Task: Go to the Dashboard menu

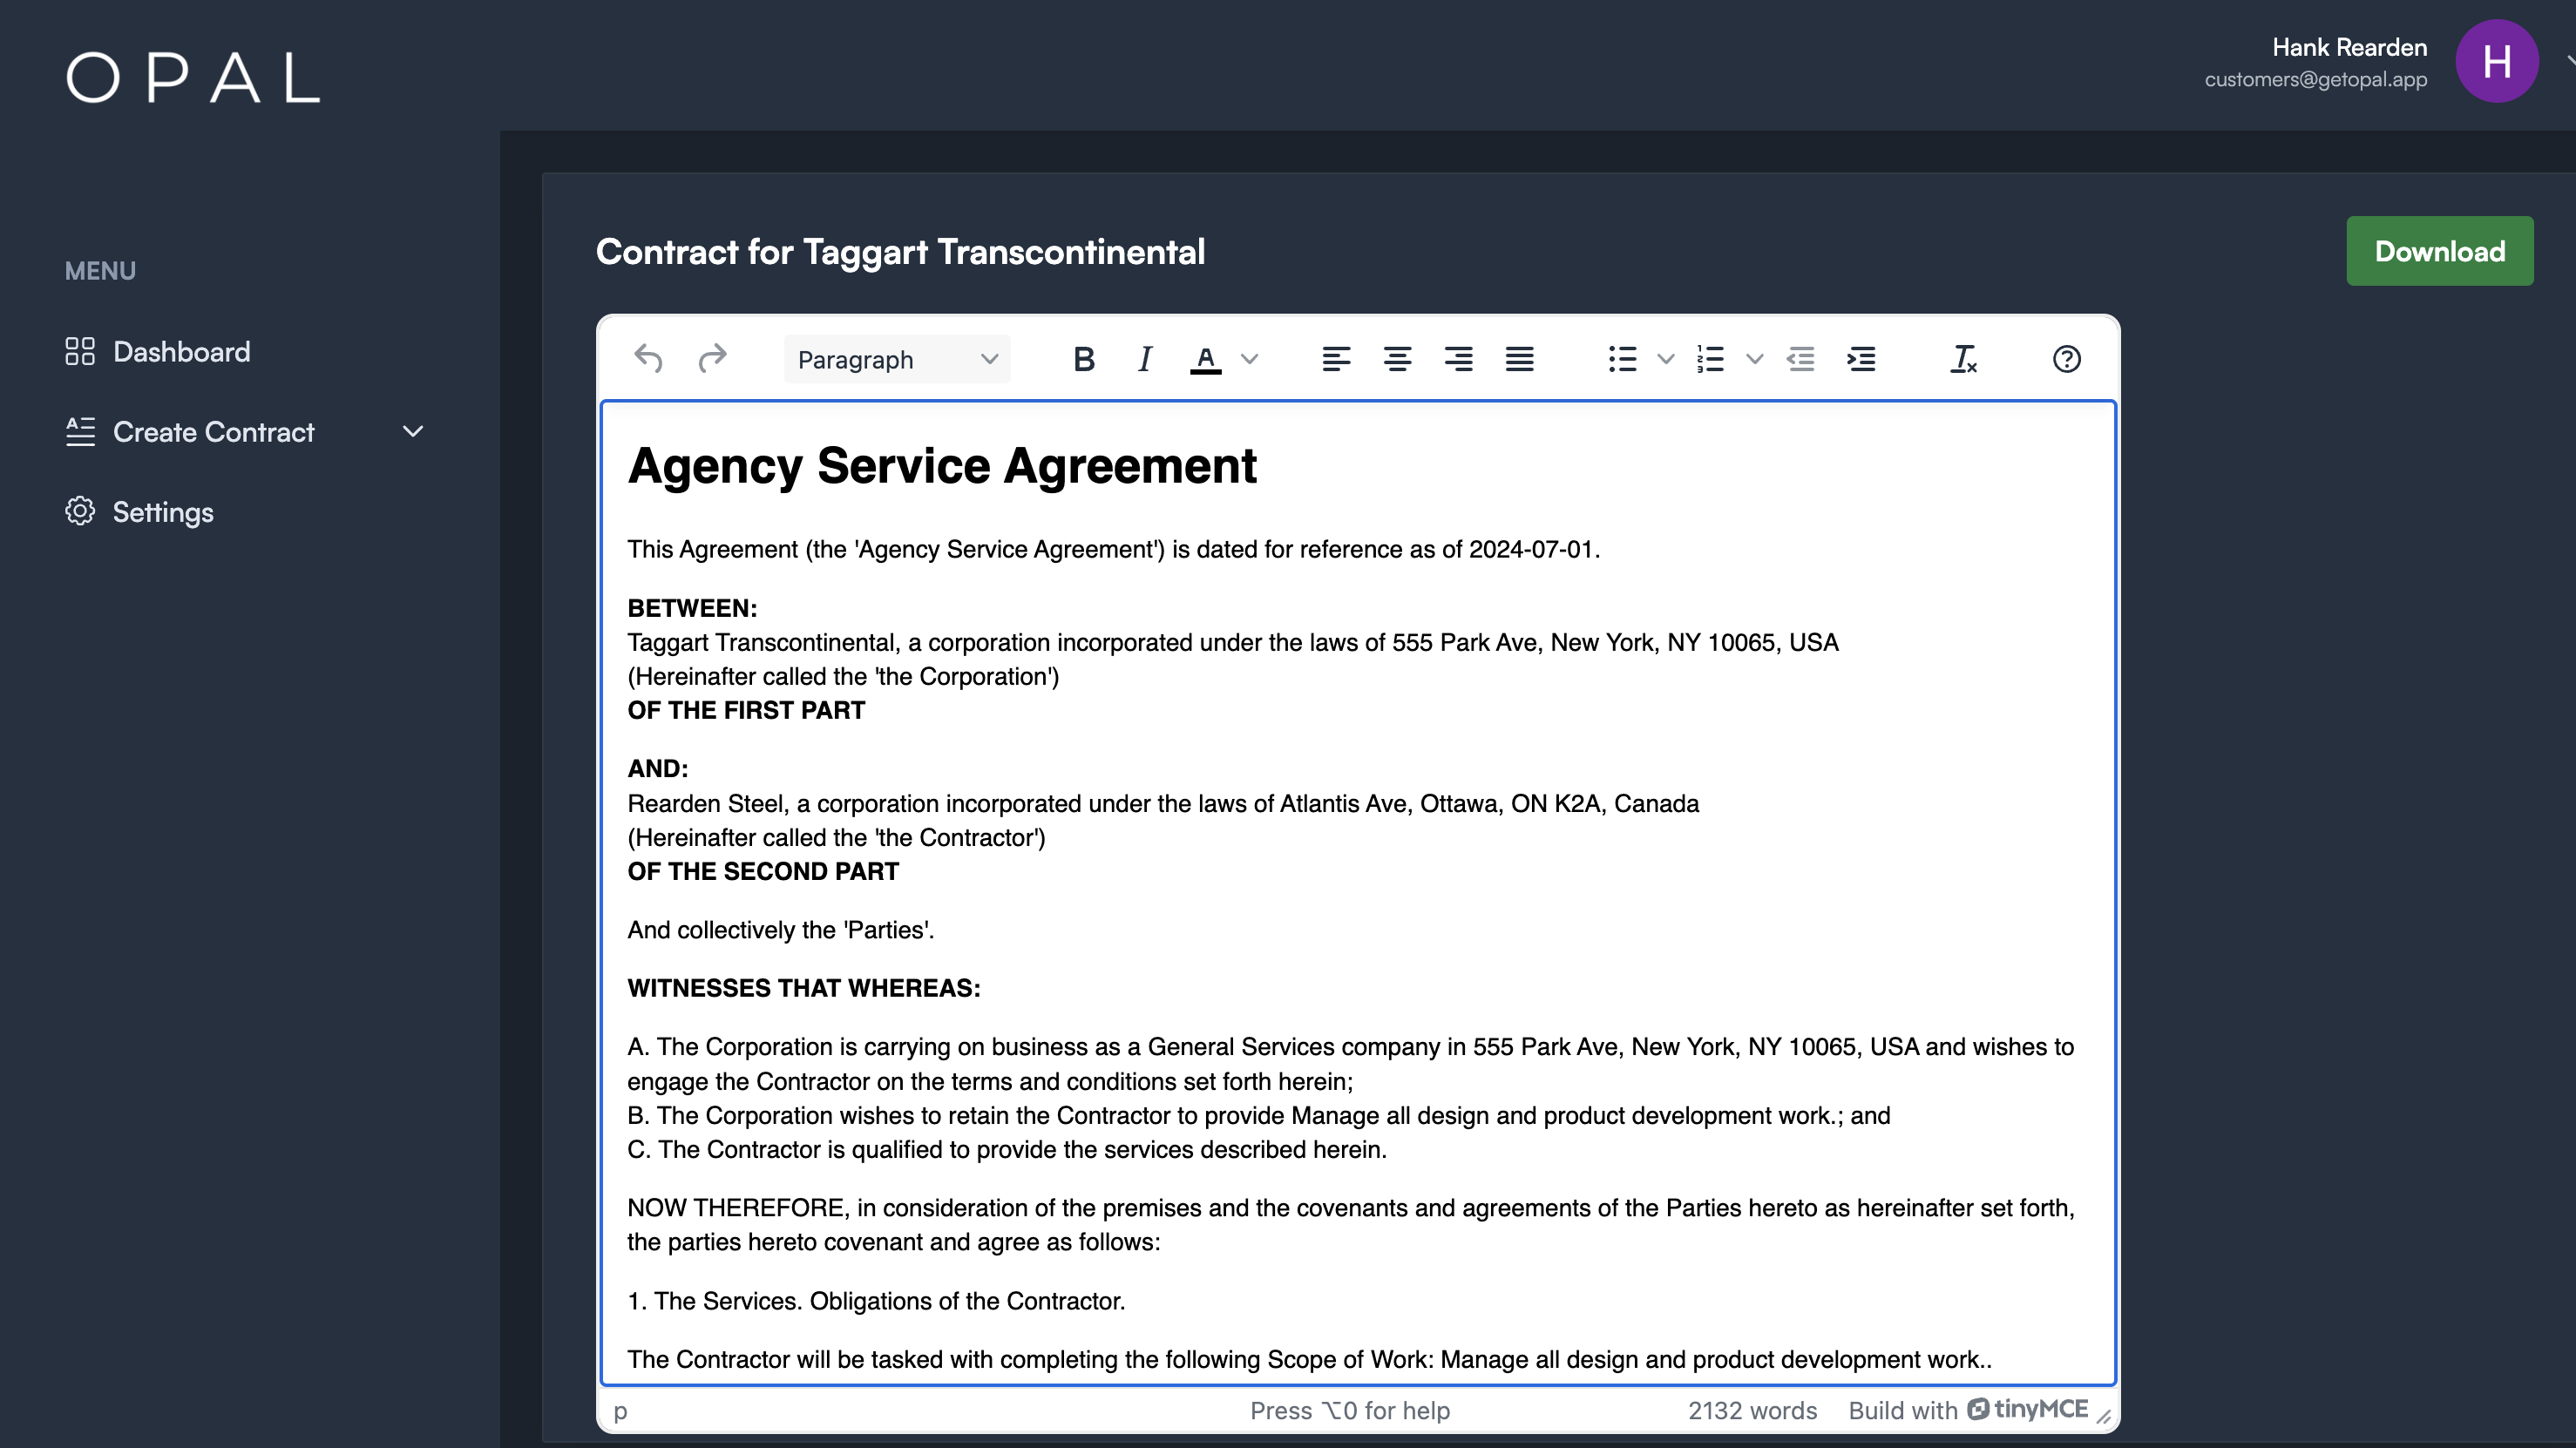Action: point(181,352)
